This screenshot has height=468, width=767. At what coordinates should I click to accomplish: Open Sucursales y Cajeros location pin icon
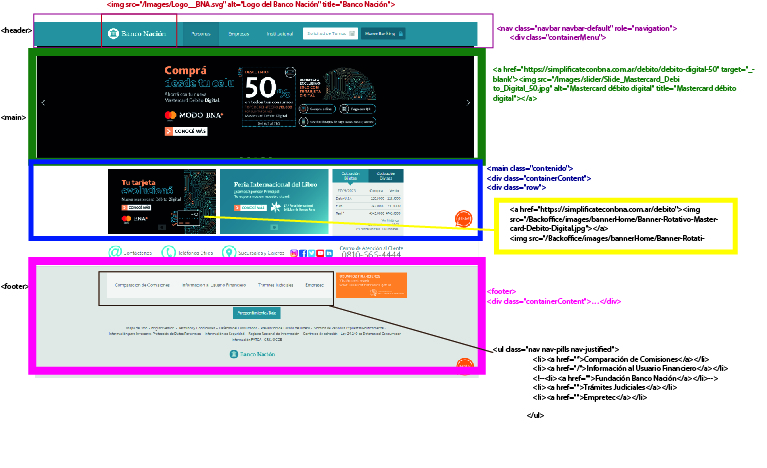(x=229, y=253)
